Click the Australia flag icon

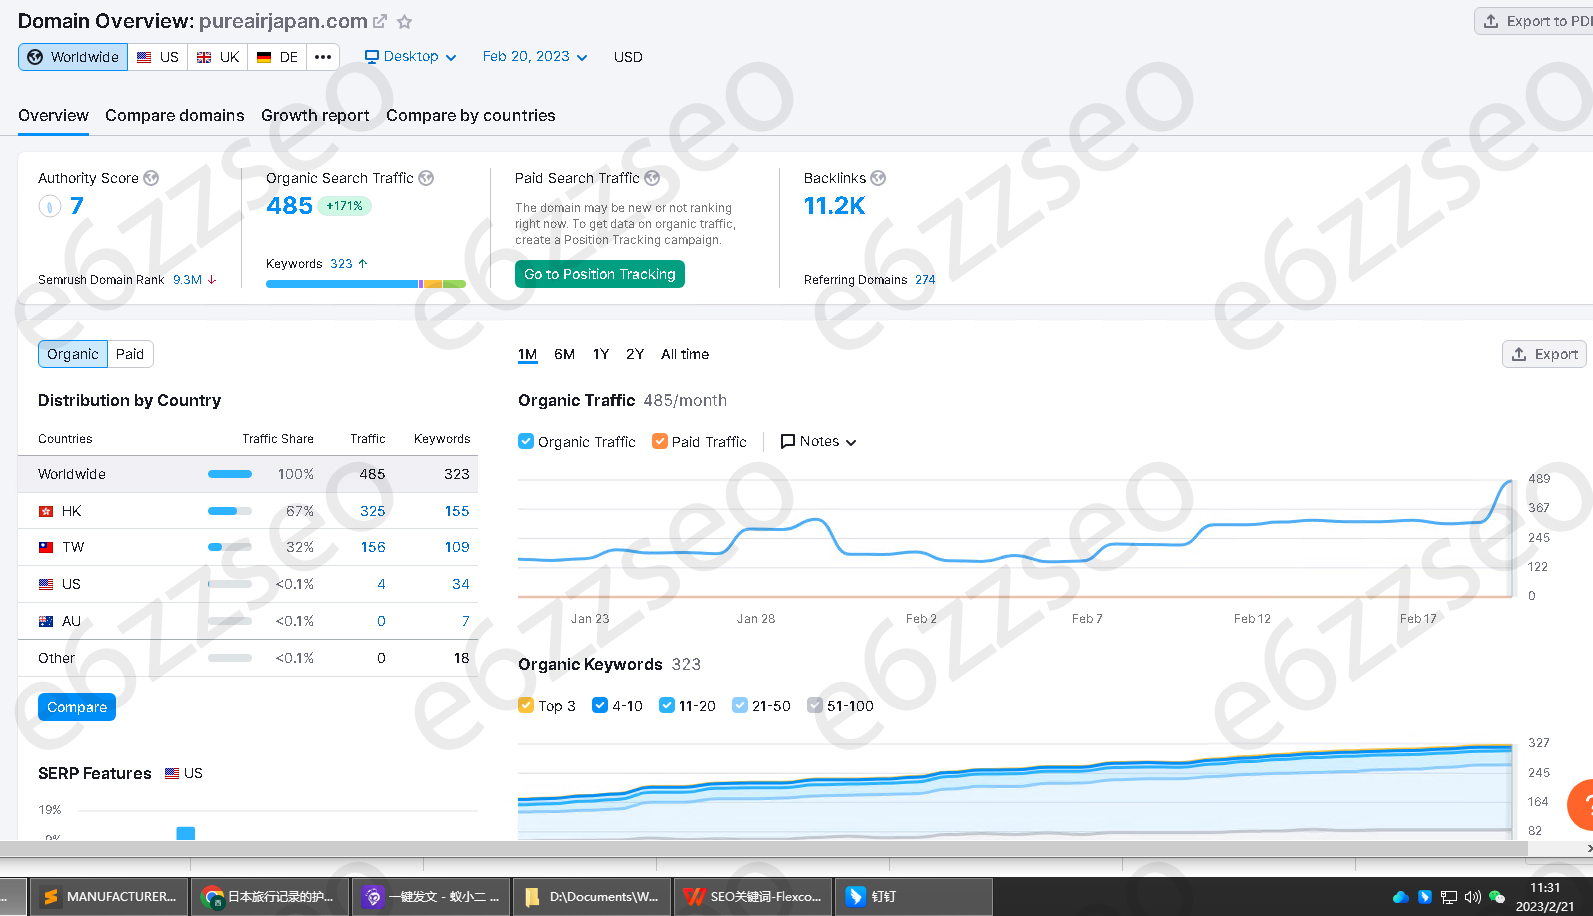click(46, 621)
